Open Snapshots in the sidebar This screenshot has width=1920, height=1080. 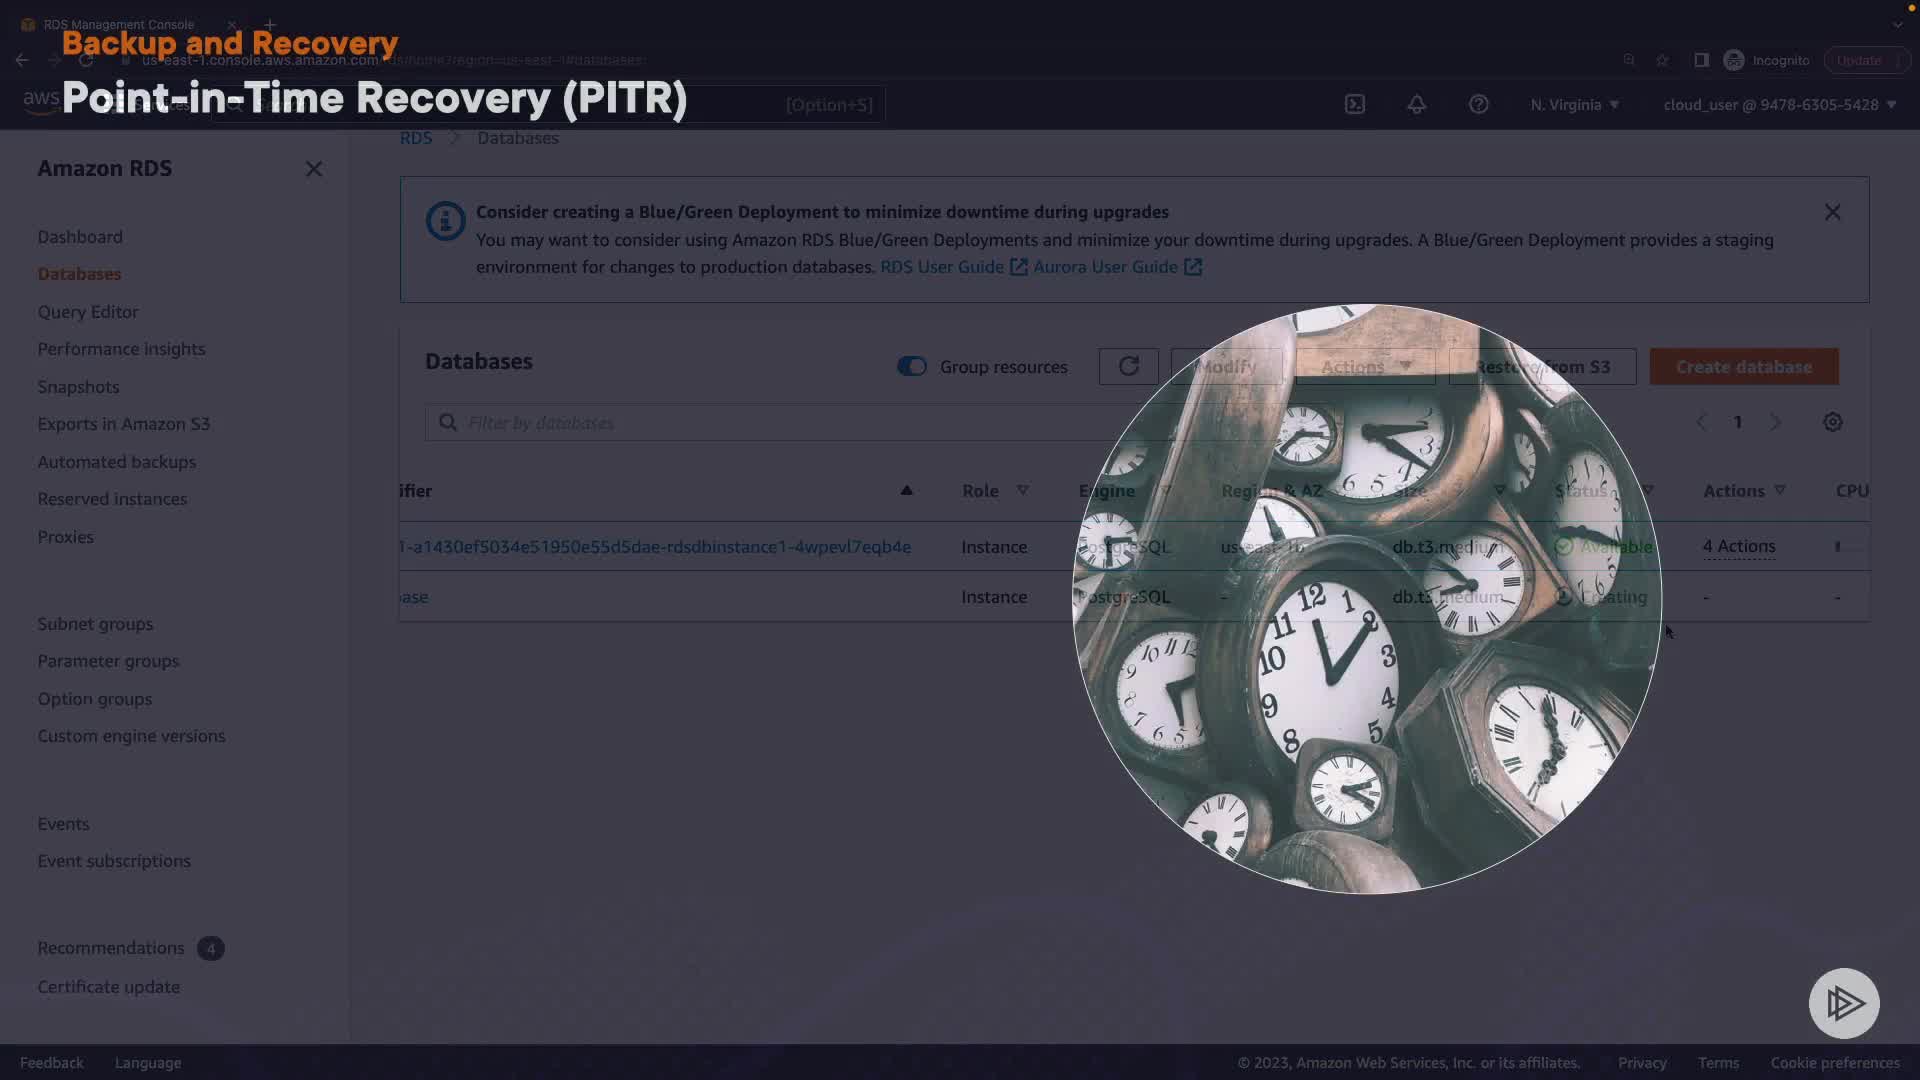[78, 387]
